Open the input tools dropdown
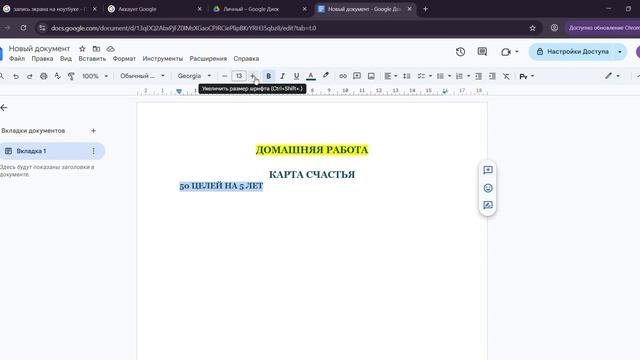The height and width of the screenshot is (360, 640). coord(527,76)
